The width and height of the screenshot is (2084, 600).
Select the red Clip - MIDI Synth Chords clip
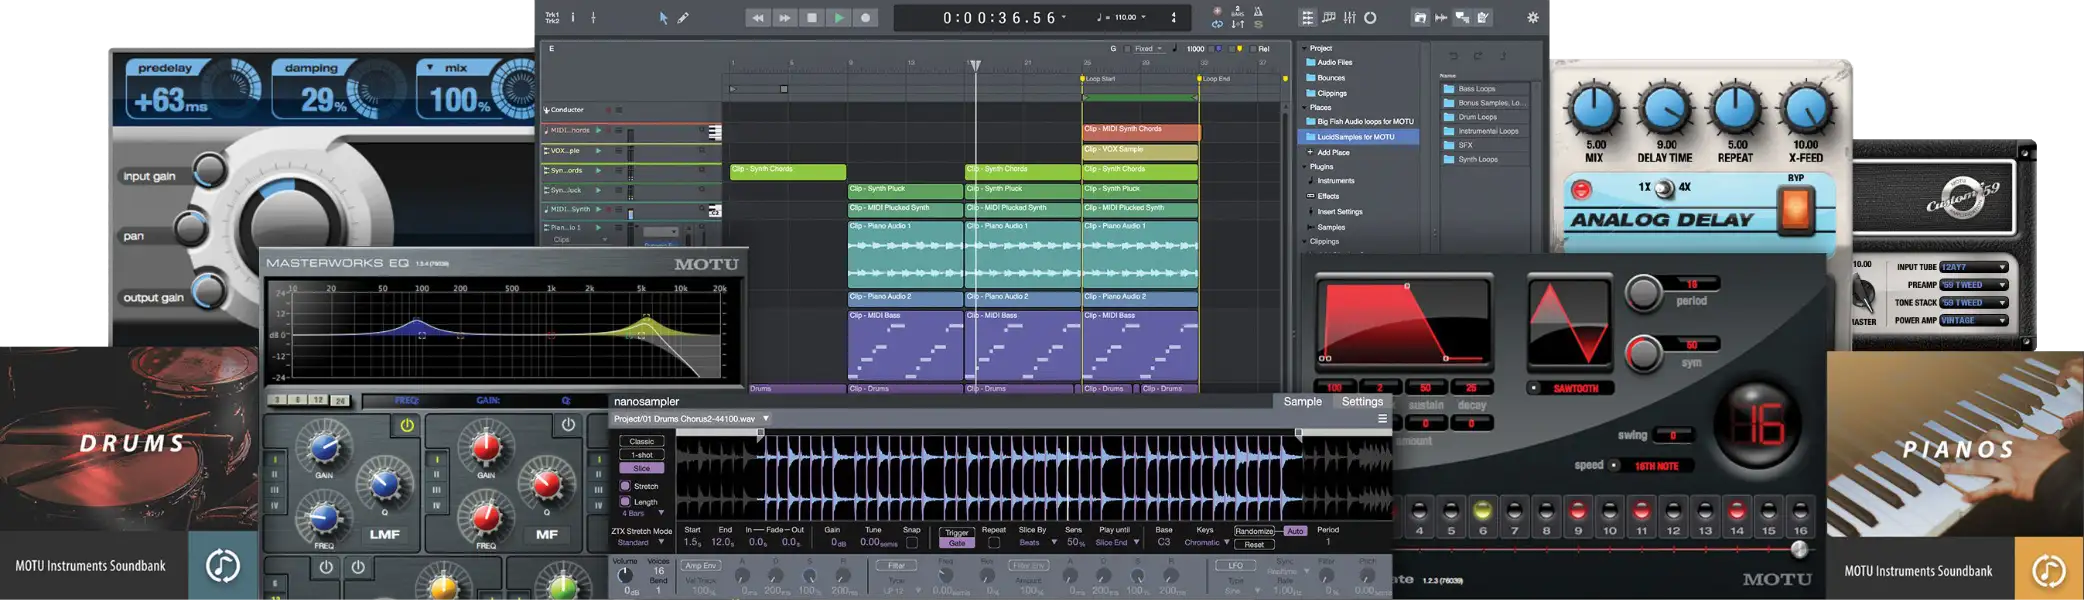click(x=1140, y=131)
